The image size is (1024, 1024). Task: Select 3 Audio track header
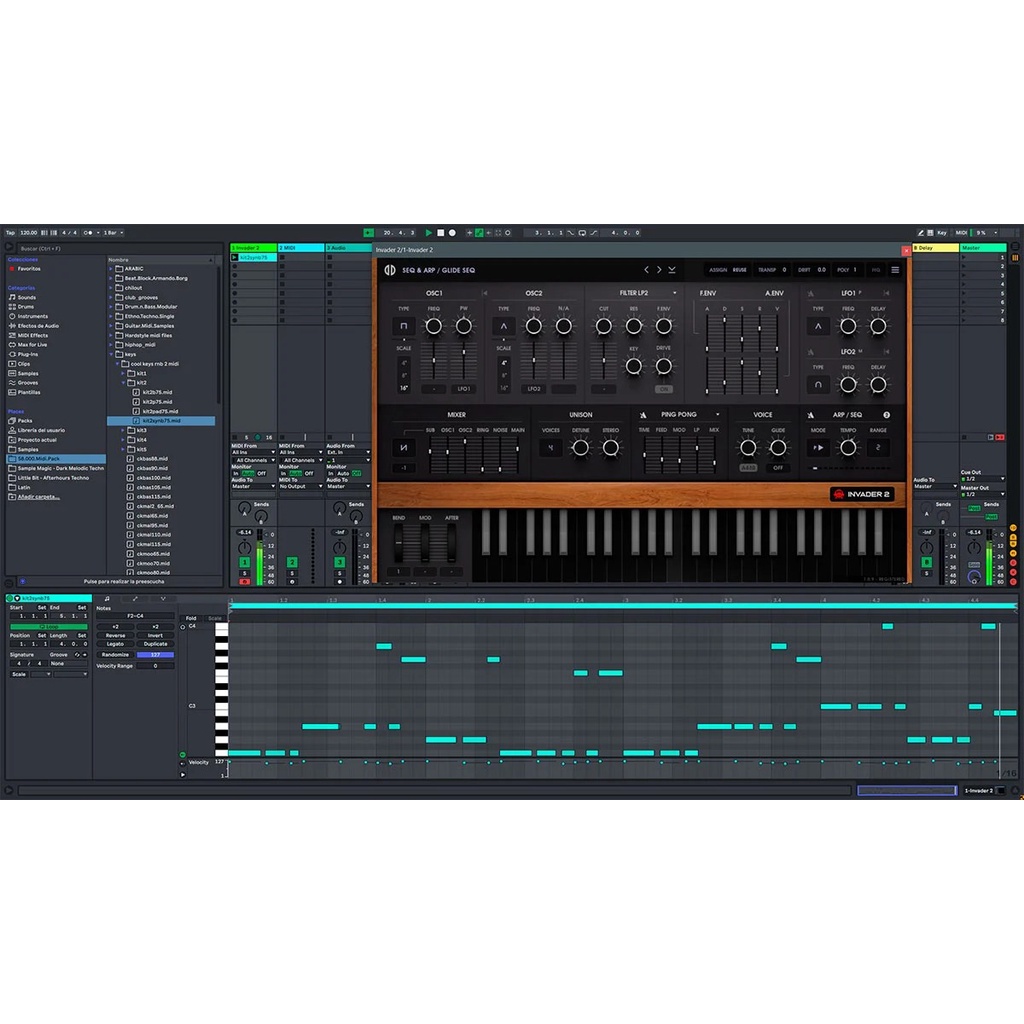tap(348, 248)
